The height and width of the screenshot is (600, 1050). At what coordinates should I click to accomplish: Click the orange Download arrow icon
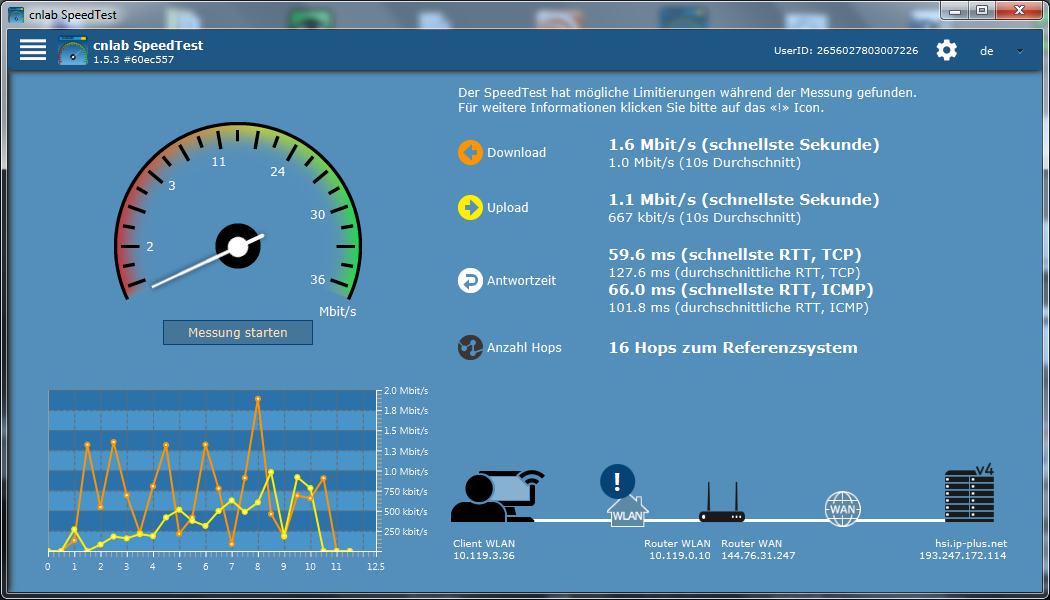470,153
